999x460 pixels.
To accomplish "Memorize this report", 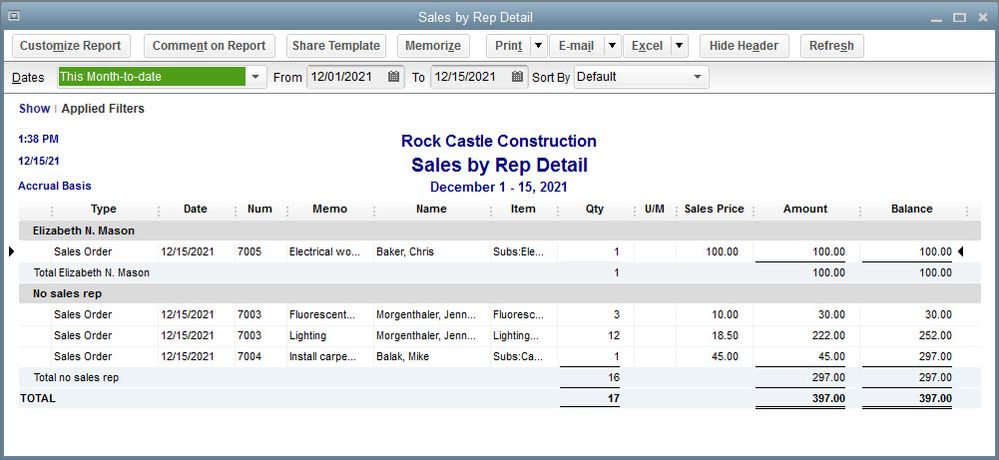I will [x=433, y=46].
